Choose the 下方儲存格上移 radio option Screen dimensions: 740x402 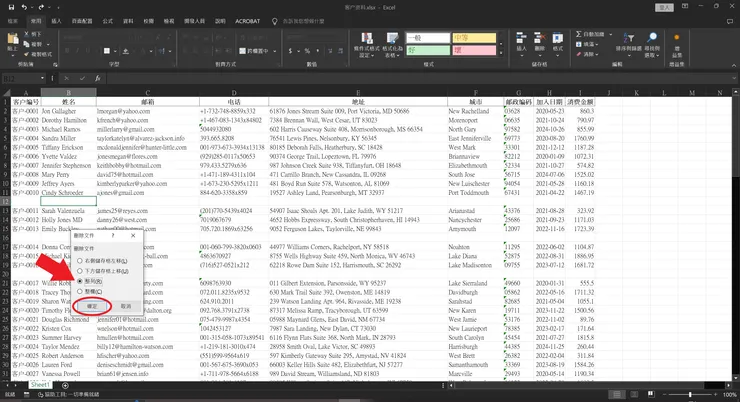[x=80, y=269]
